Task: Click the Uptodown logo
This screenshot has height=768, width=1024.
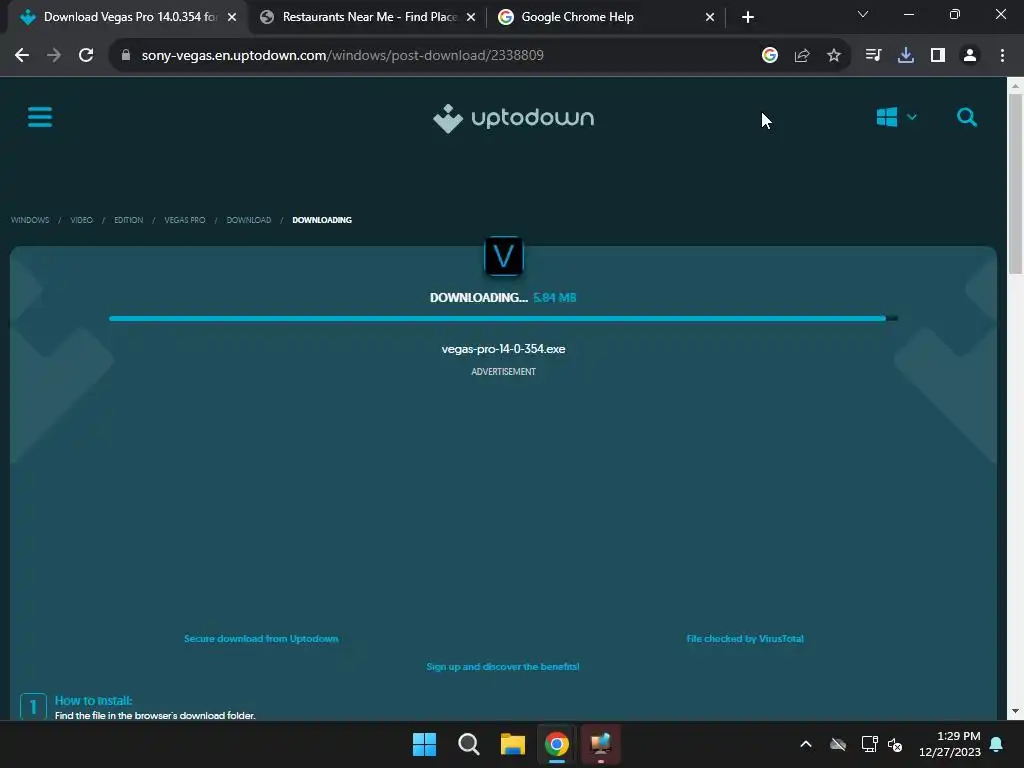Action: tap(513, 118)
